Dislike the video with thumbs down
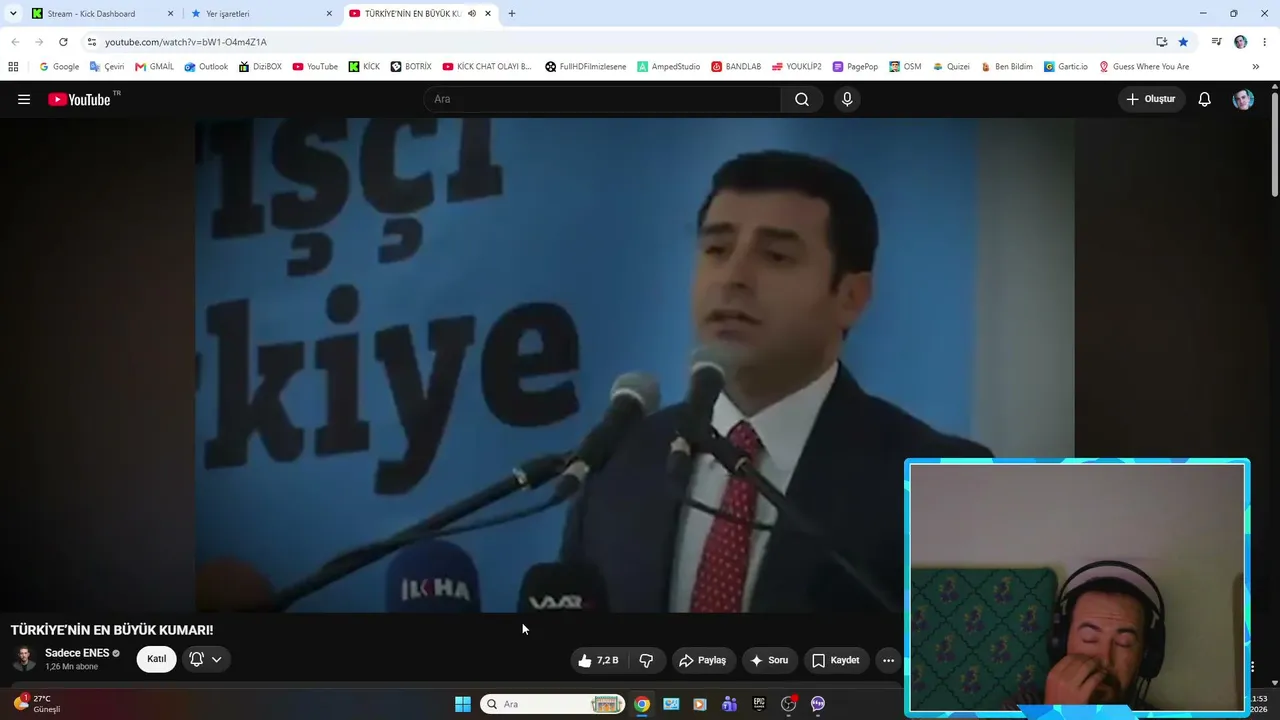The height and width of the screenshot is (720, 1280). (646, 660)
